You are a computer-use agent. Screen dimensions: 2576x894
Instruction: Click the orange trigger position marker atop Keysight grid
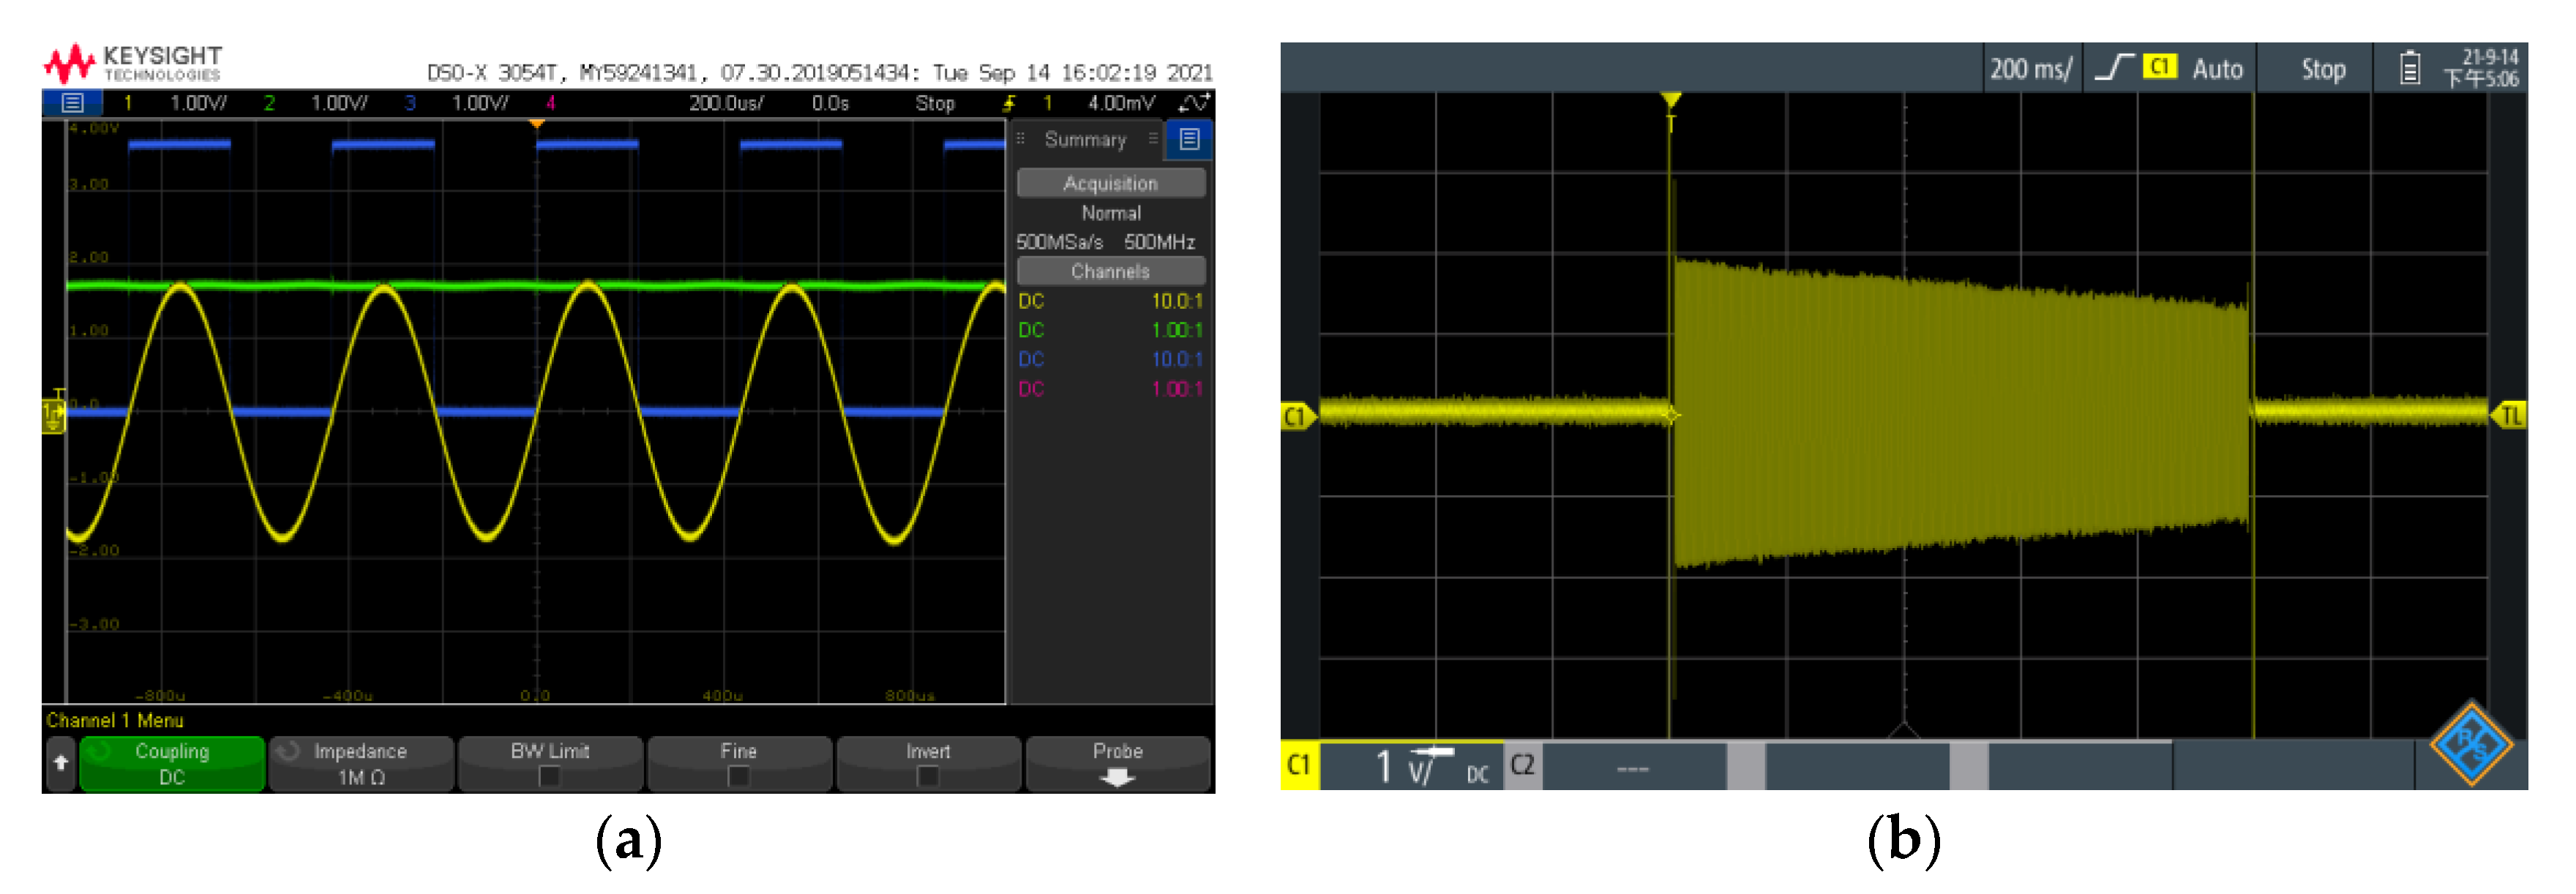[537, 124]
